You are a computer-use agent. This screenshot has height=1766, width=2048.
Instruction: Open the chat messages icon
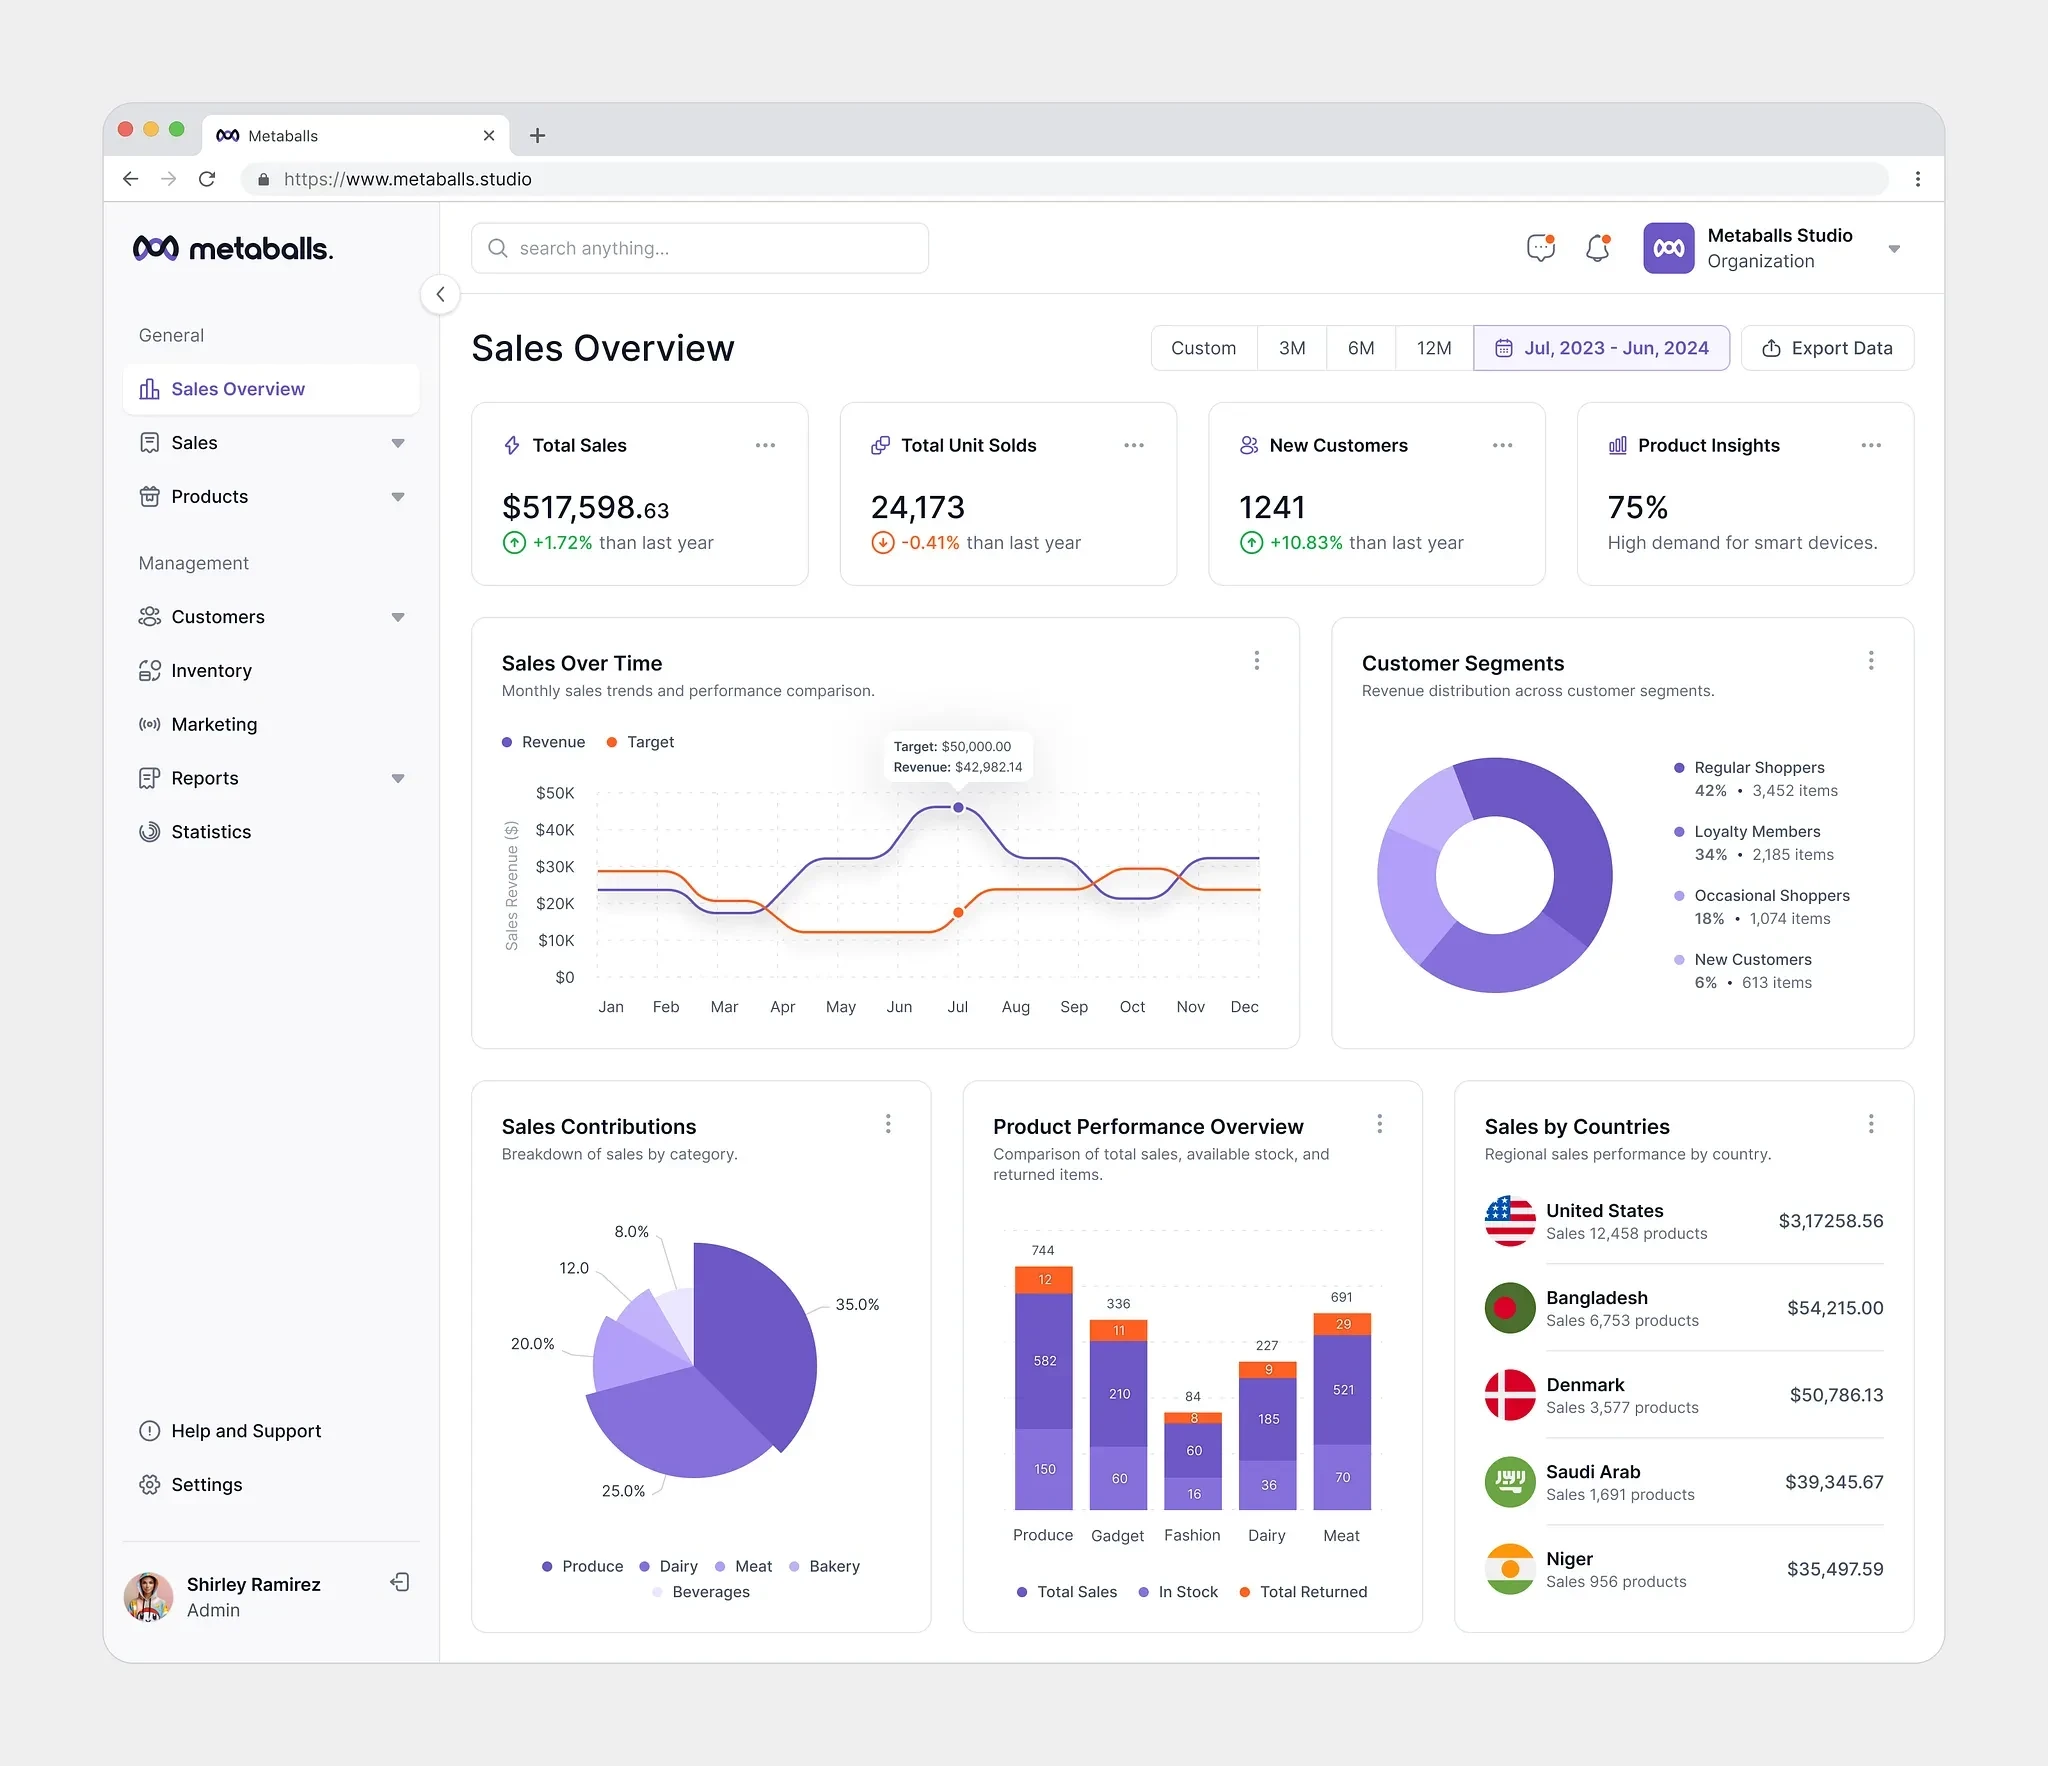1540,248
